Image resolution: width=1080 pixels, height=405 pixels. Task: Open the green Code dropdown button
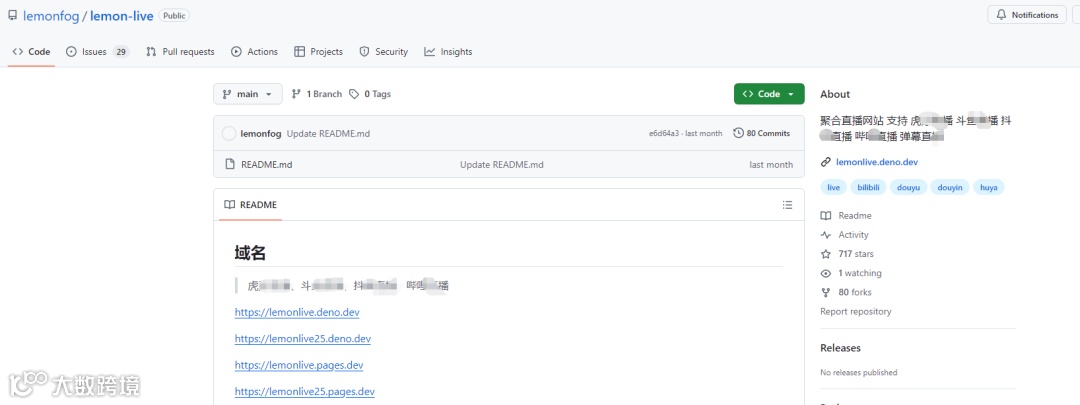[x=769, y=94]
